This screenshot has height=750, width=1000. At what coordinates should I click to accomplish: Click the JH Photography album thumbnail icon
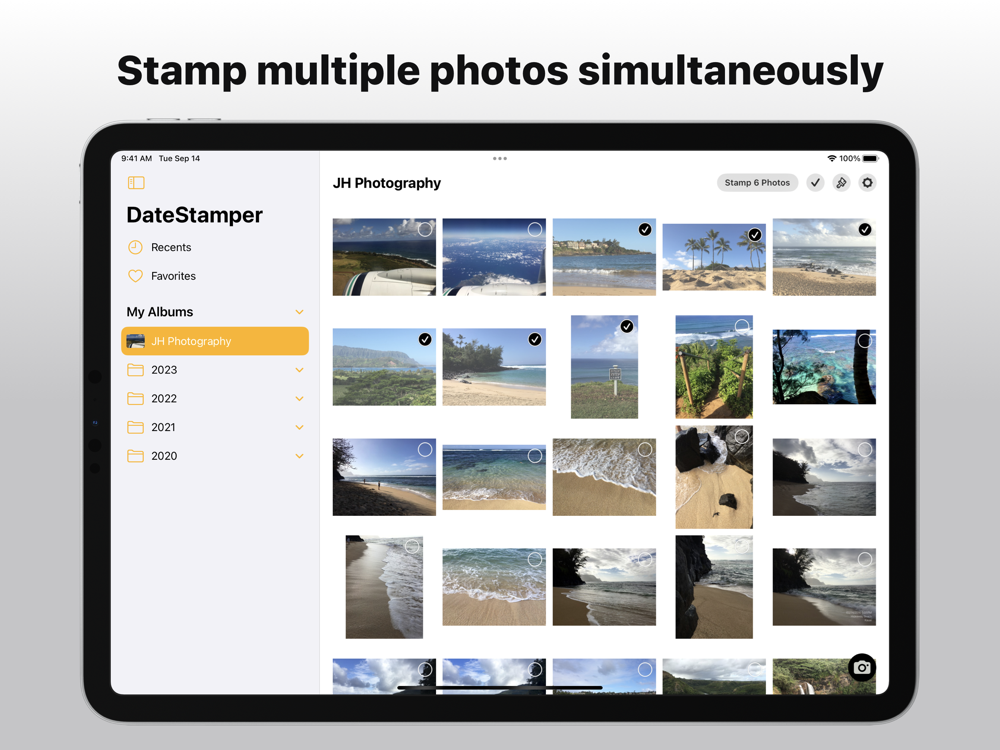[135, 341]
